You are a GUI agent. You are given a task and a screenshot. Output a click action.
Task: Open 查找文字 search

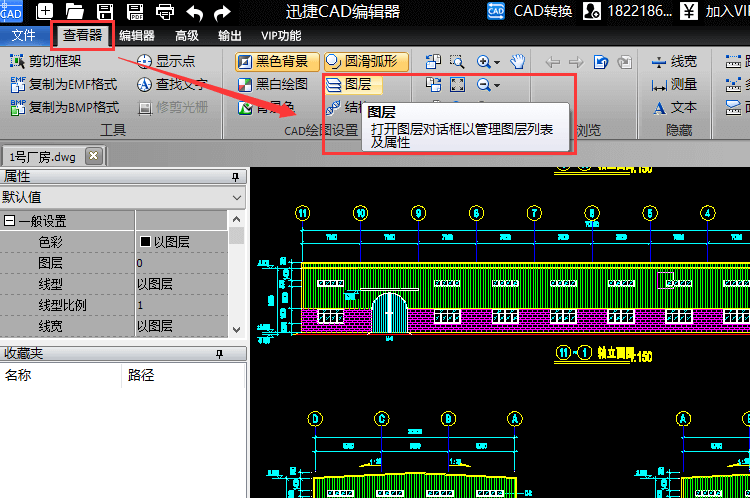172,85
